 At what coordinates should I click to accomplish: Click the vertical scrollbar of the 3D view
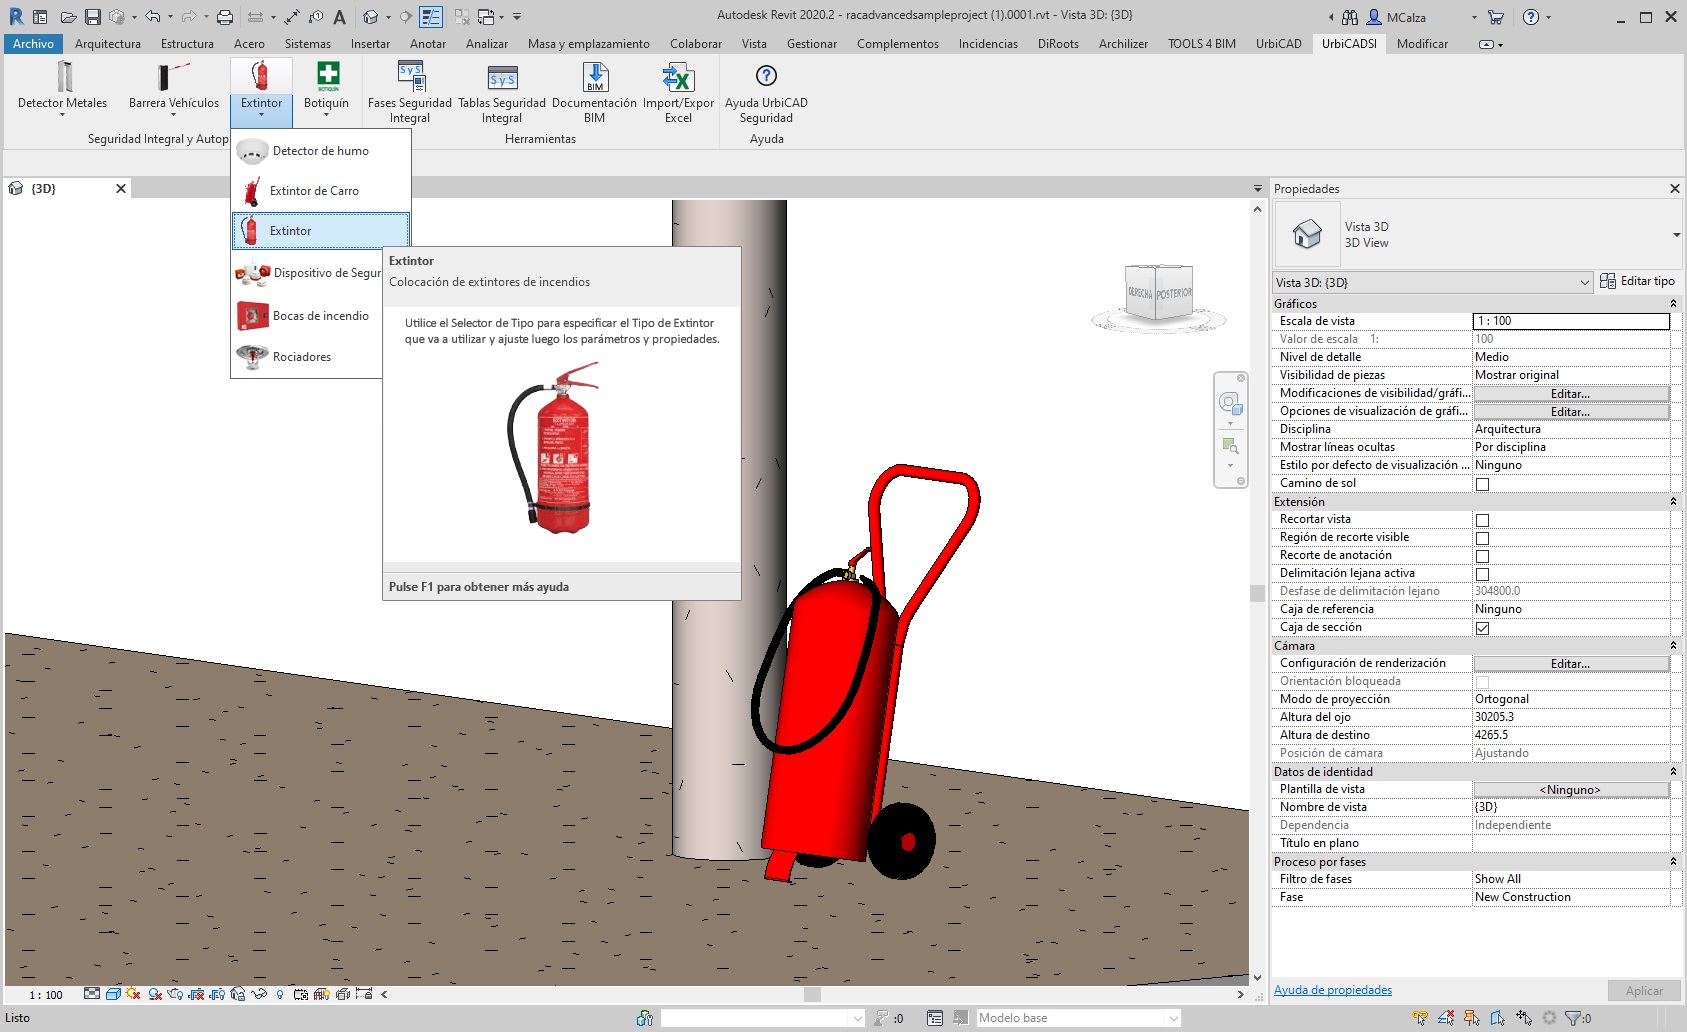[1257, 593]
